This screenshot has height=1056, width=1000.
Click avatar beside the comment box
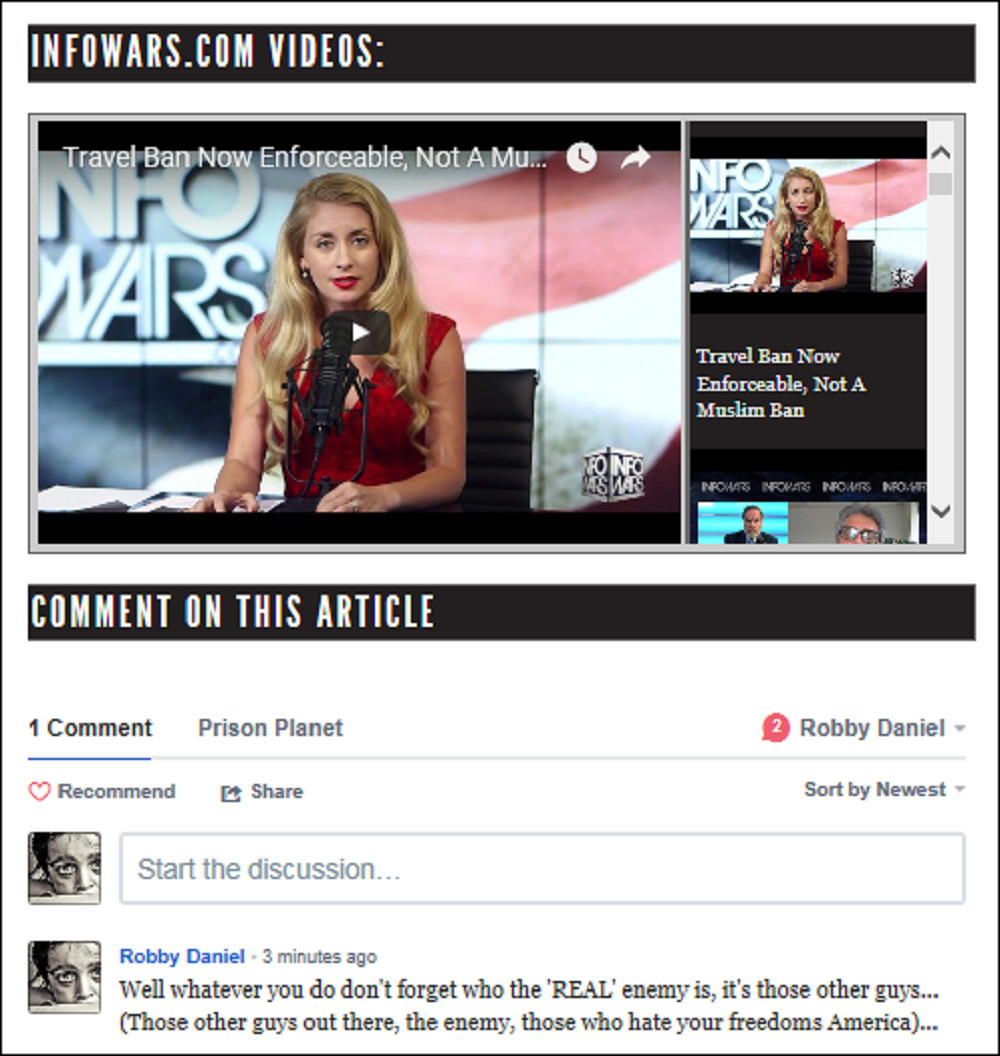64,868
